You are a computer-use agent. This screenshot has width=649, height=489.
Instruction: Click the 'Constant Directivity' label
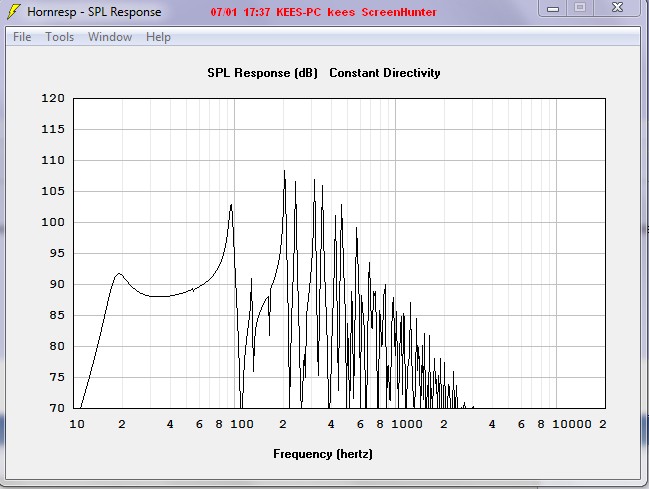385,73
